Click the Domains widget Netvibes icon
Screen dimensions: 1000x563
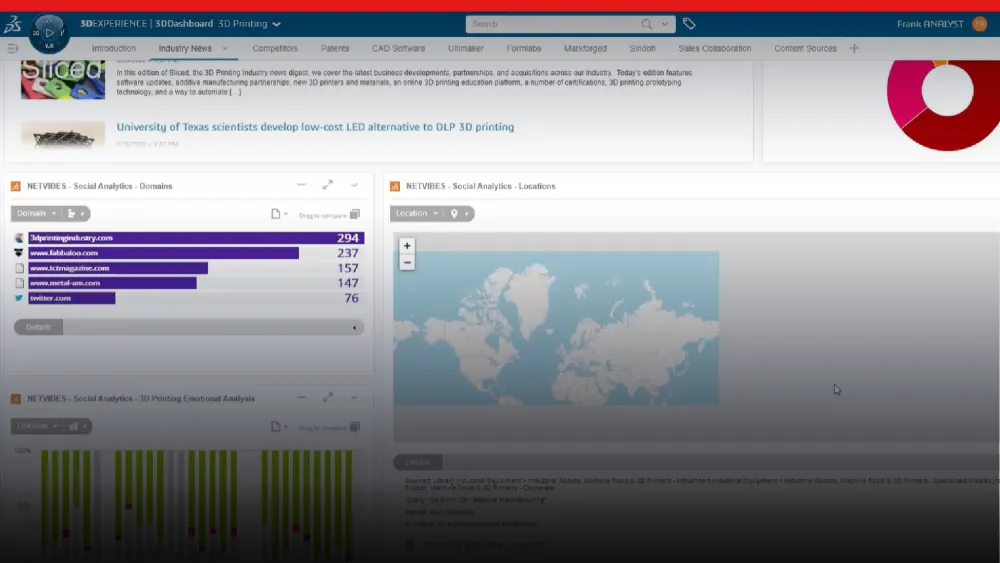15,186
